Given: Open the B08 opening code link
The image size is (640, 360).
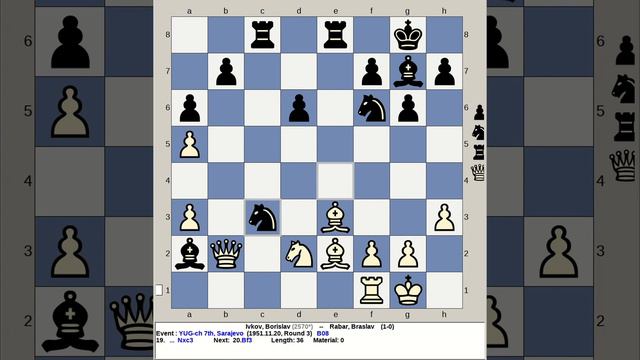Looking at the screenshot, I should tap(322, 333).
